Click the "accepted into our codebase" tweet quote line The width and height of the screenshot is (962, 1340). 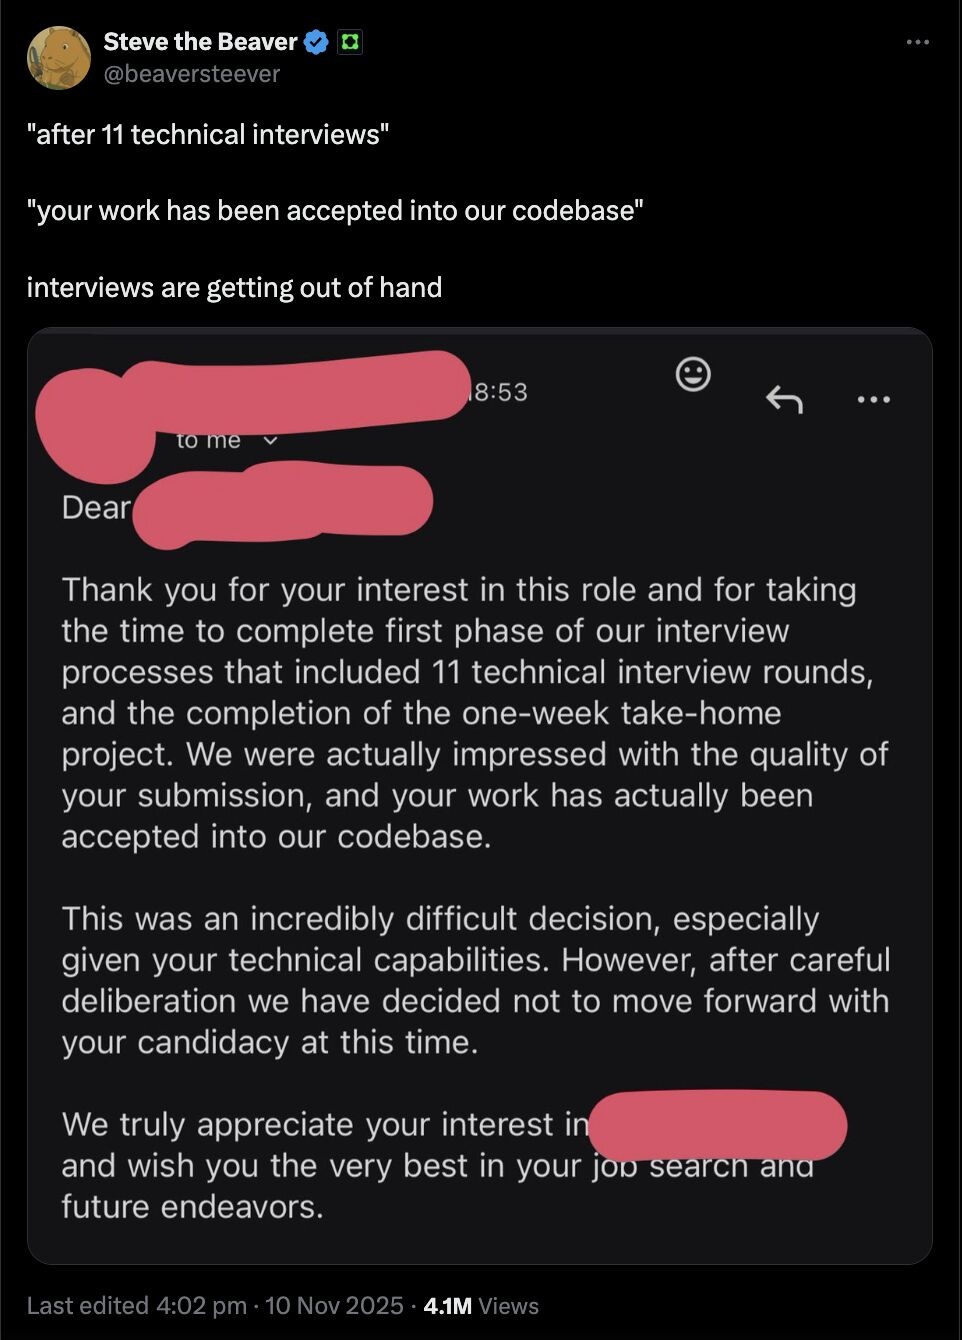(x=335, y=211)
